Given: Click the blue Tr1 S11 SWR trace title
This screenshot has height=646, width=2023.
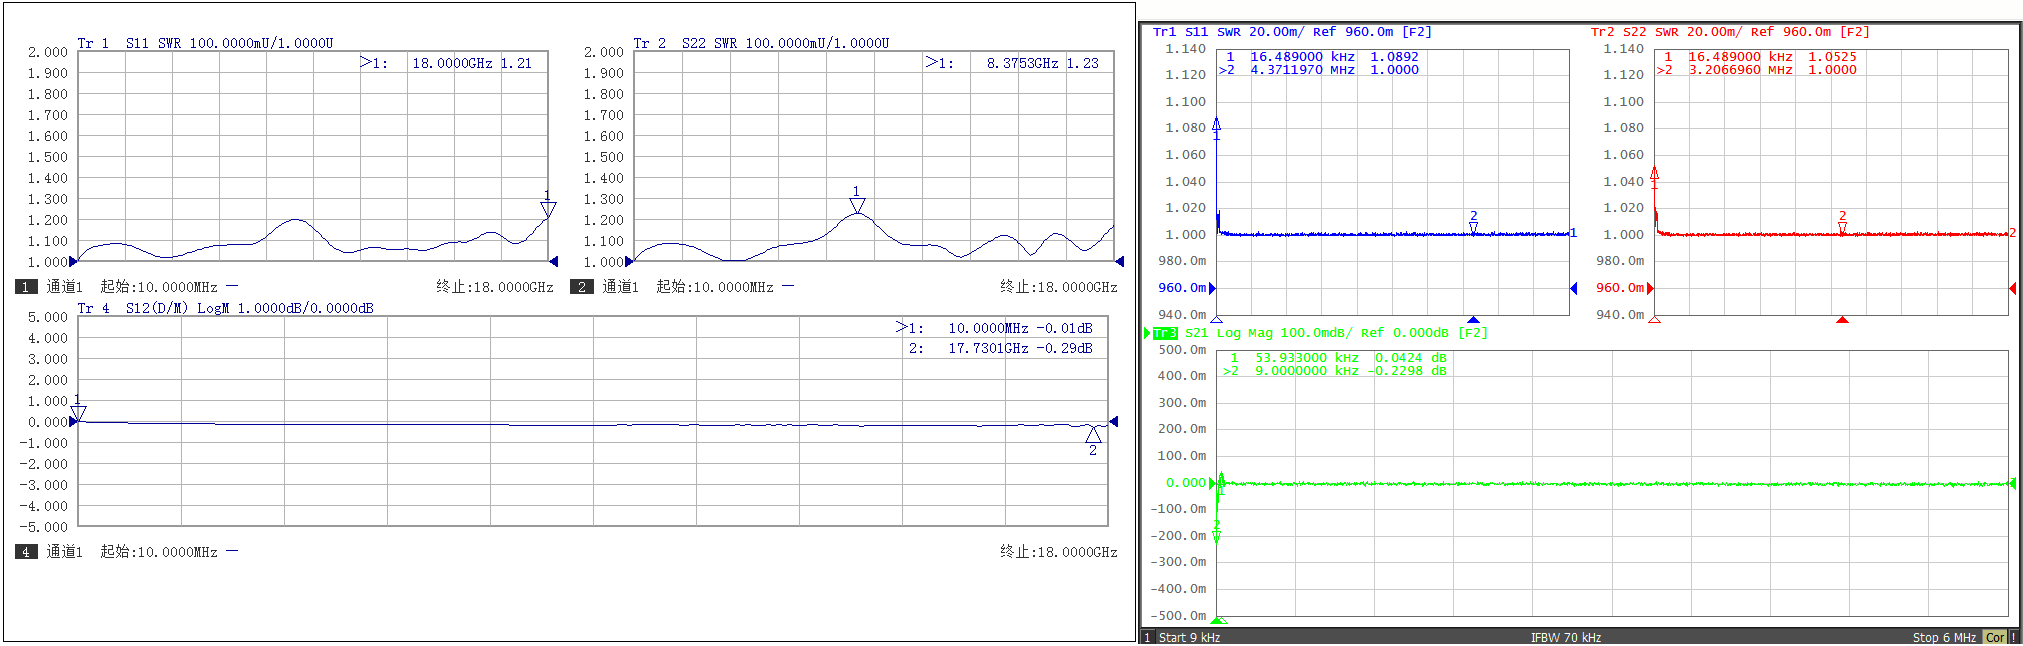Looking at the screenshot, I should point(1292,32).
